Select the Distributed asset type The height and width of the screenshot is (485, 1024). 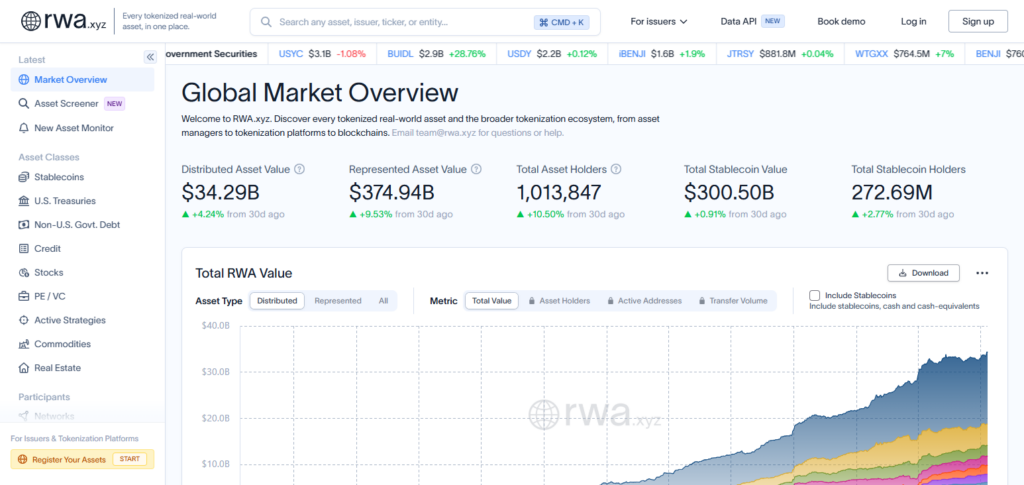(277, 301)
